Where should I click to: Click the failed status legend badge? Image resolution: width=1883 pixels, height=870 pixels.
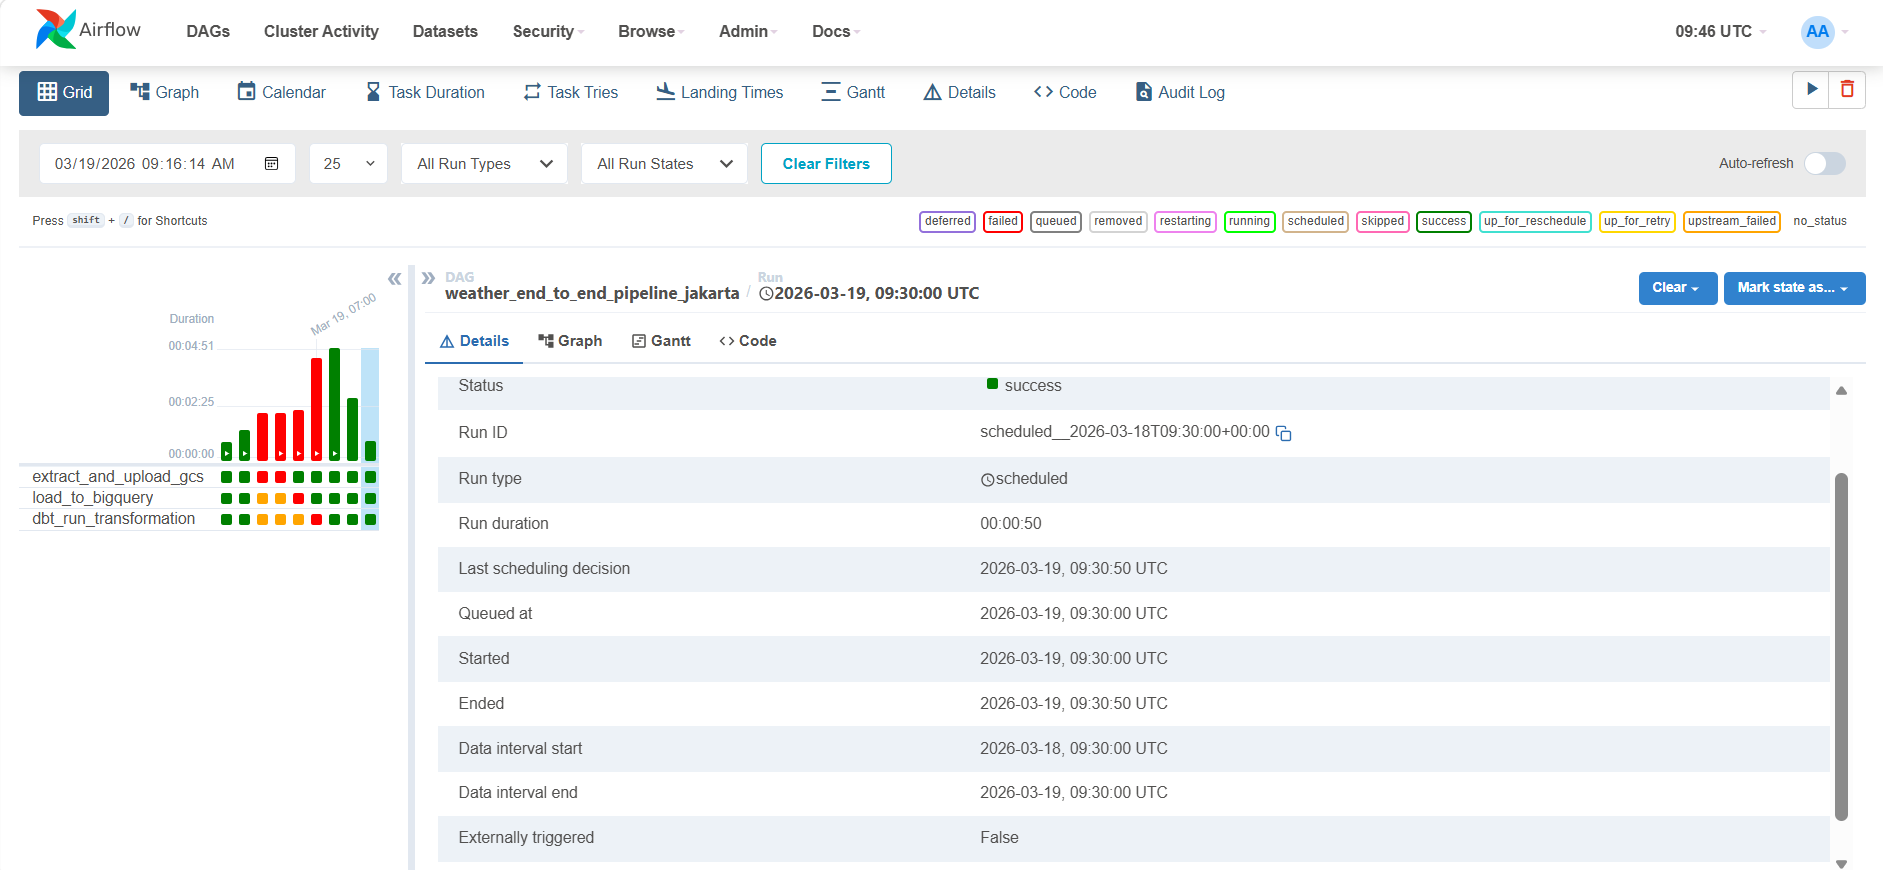1003,221
